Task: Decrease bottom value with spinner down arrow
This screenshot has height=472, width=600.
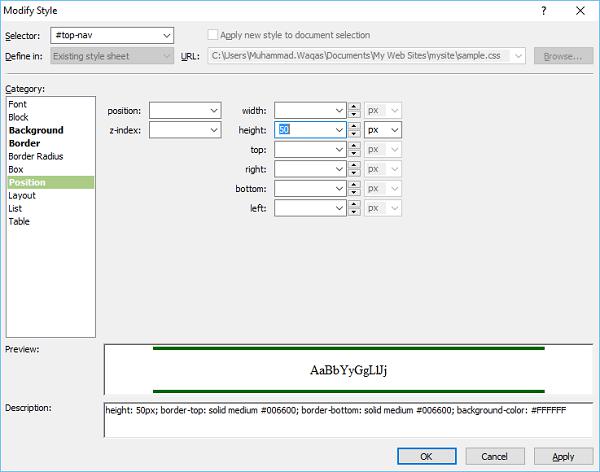Action: (354, 193)
